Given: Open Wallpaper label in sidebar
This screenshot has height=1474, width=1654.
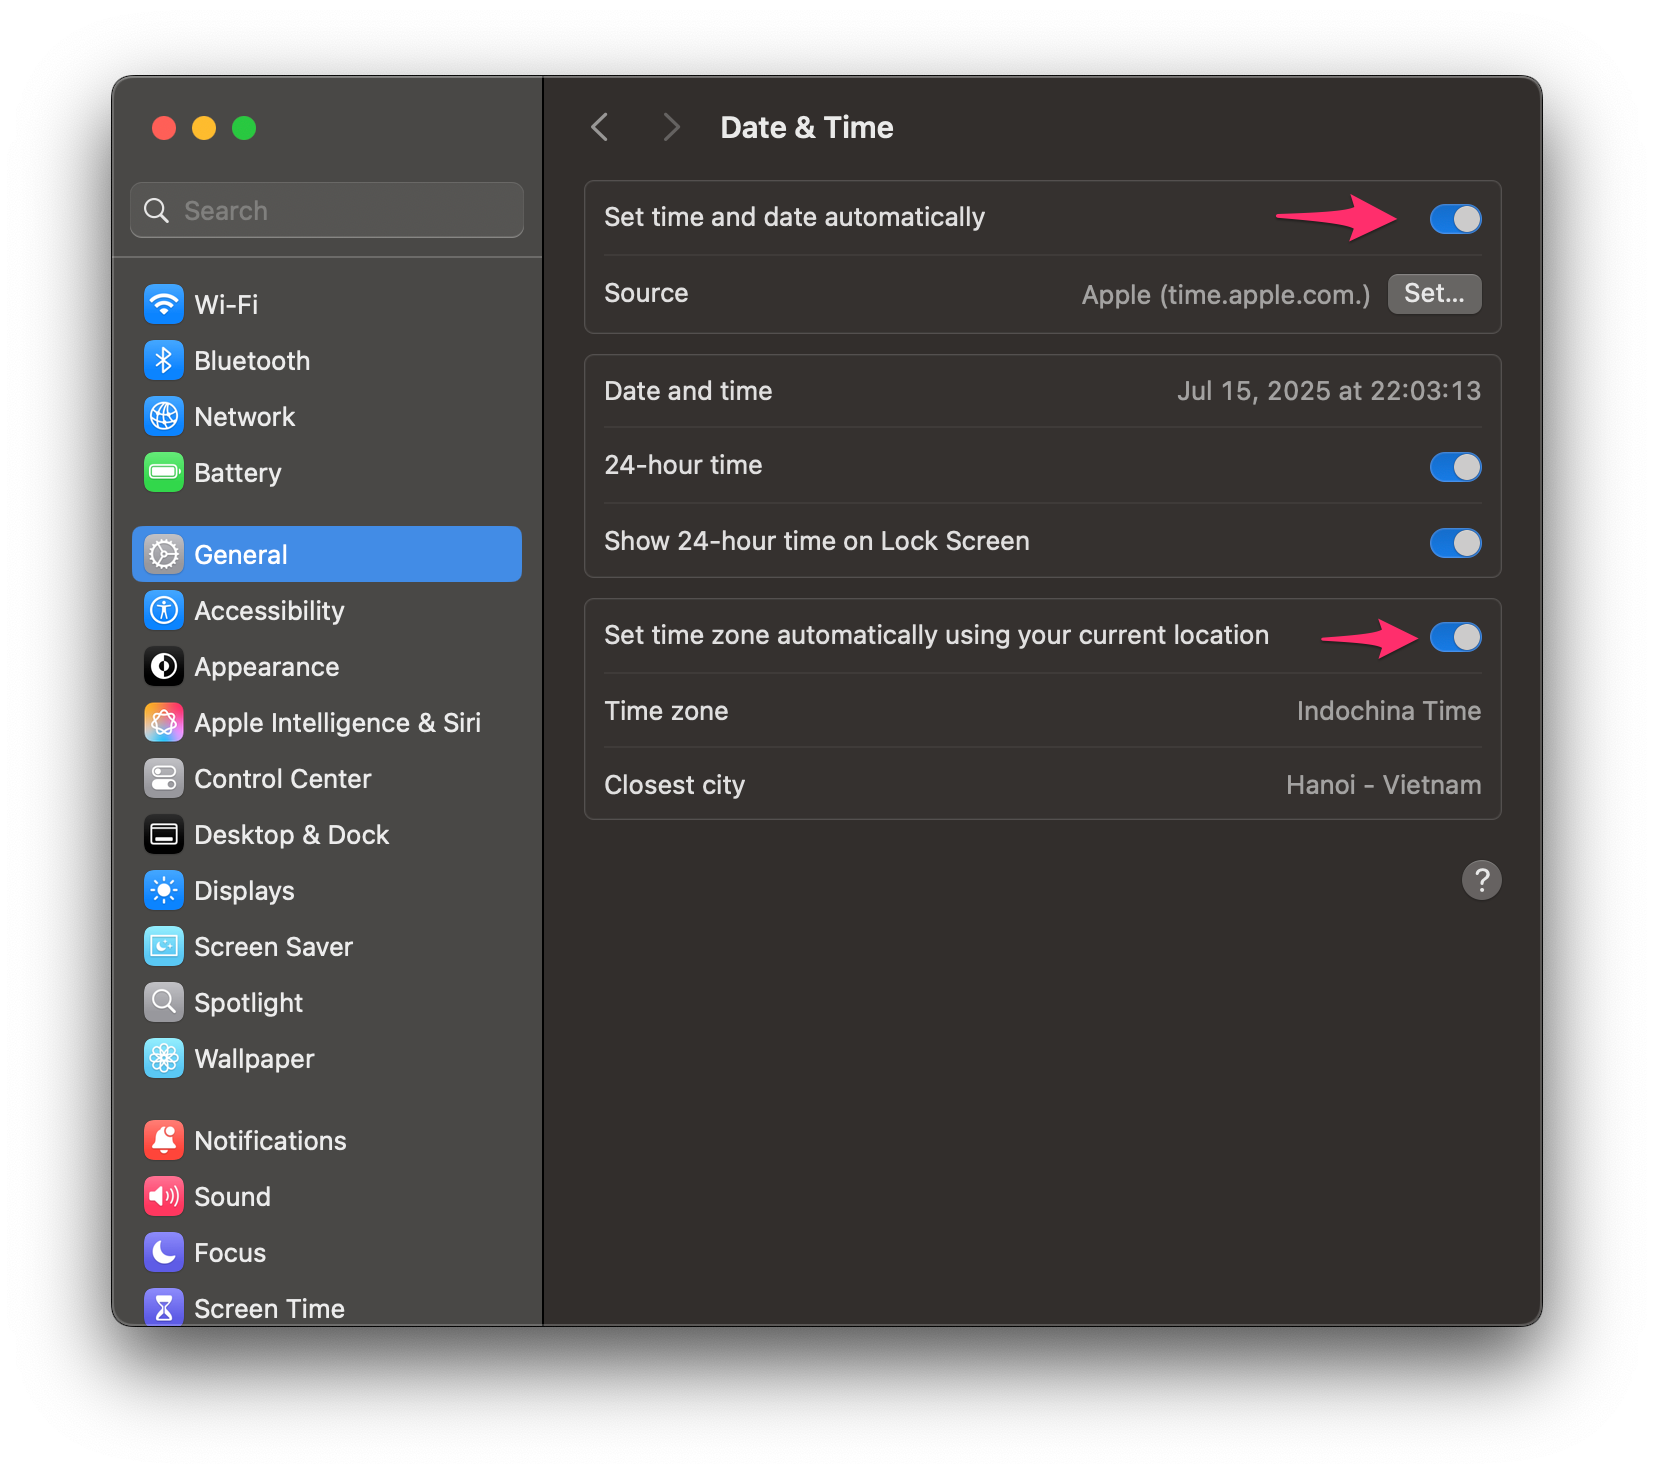Looking at the screenshot, I should 254,1059.
